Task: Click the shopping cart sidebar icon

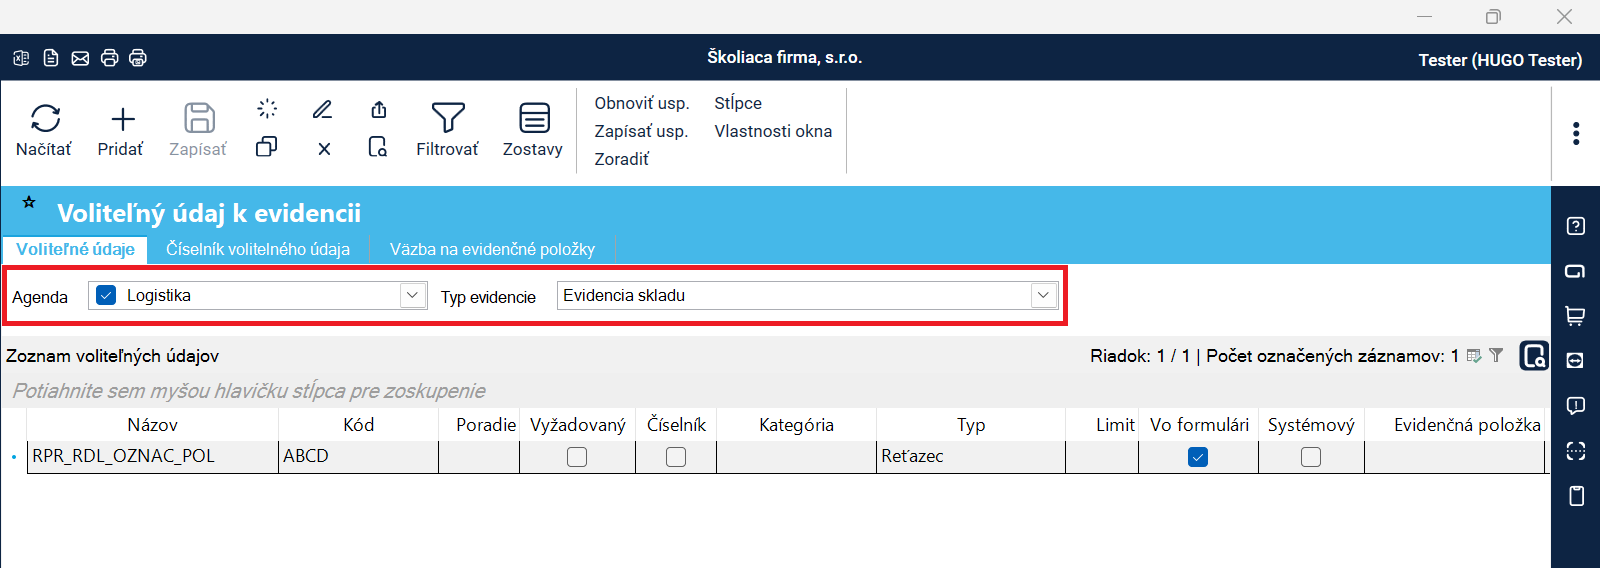Action: (x=1575, y=316)
